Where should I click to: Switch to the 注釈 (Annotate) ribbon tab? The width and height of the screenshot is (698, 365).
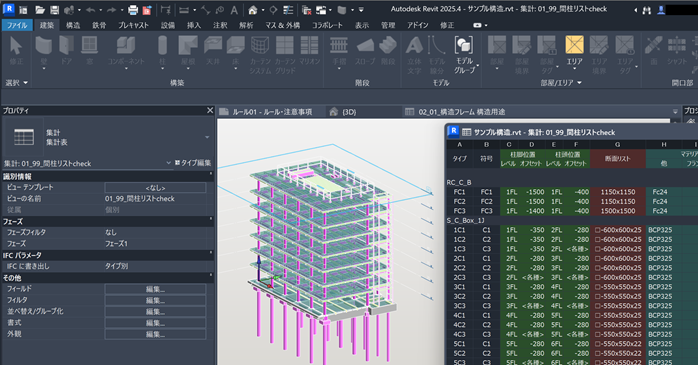220,25
